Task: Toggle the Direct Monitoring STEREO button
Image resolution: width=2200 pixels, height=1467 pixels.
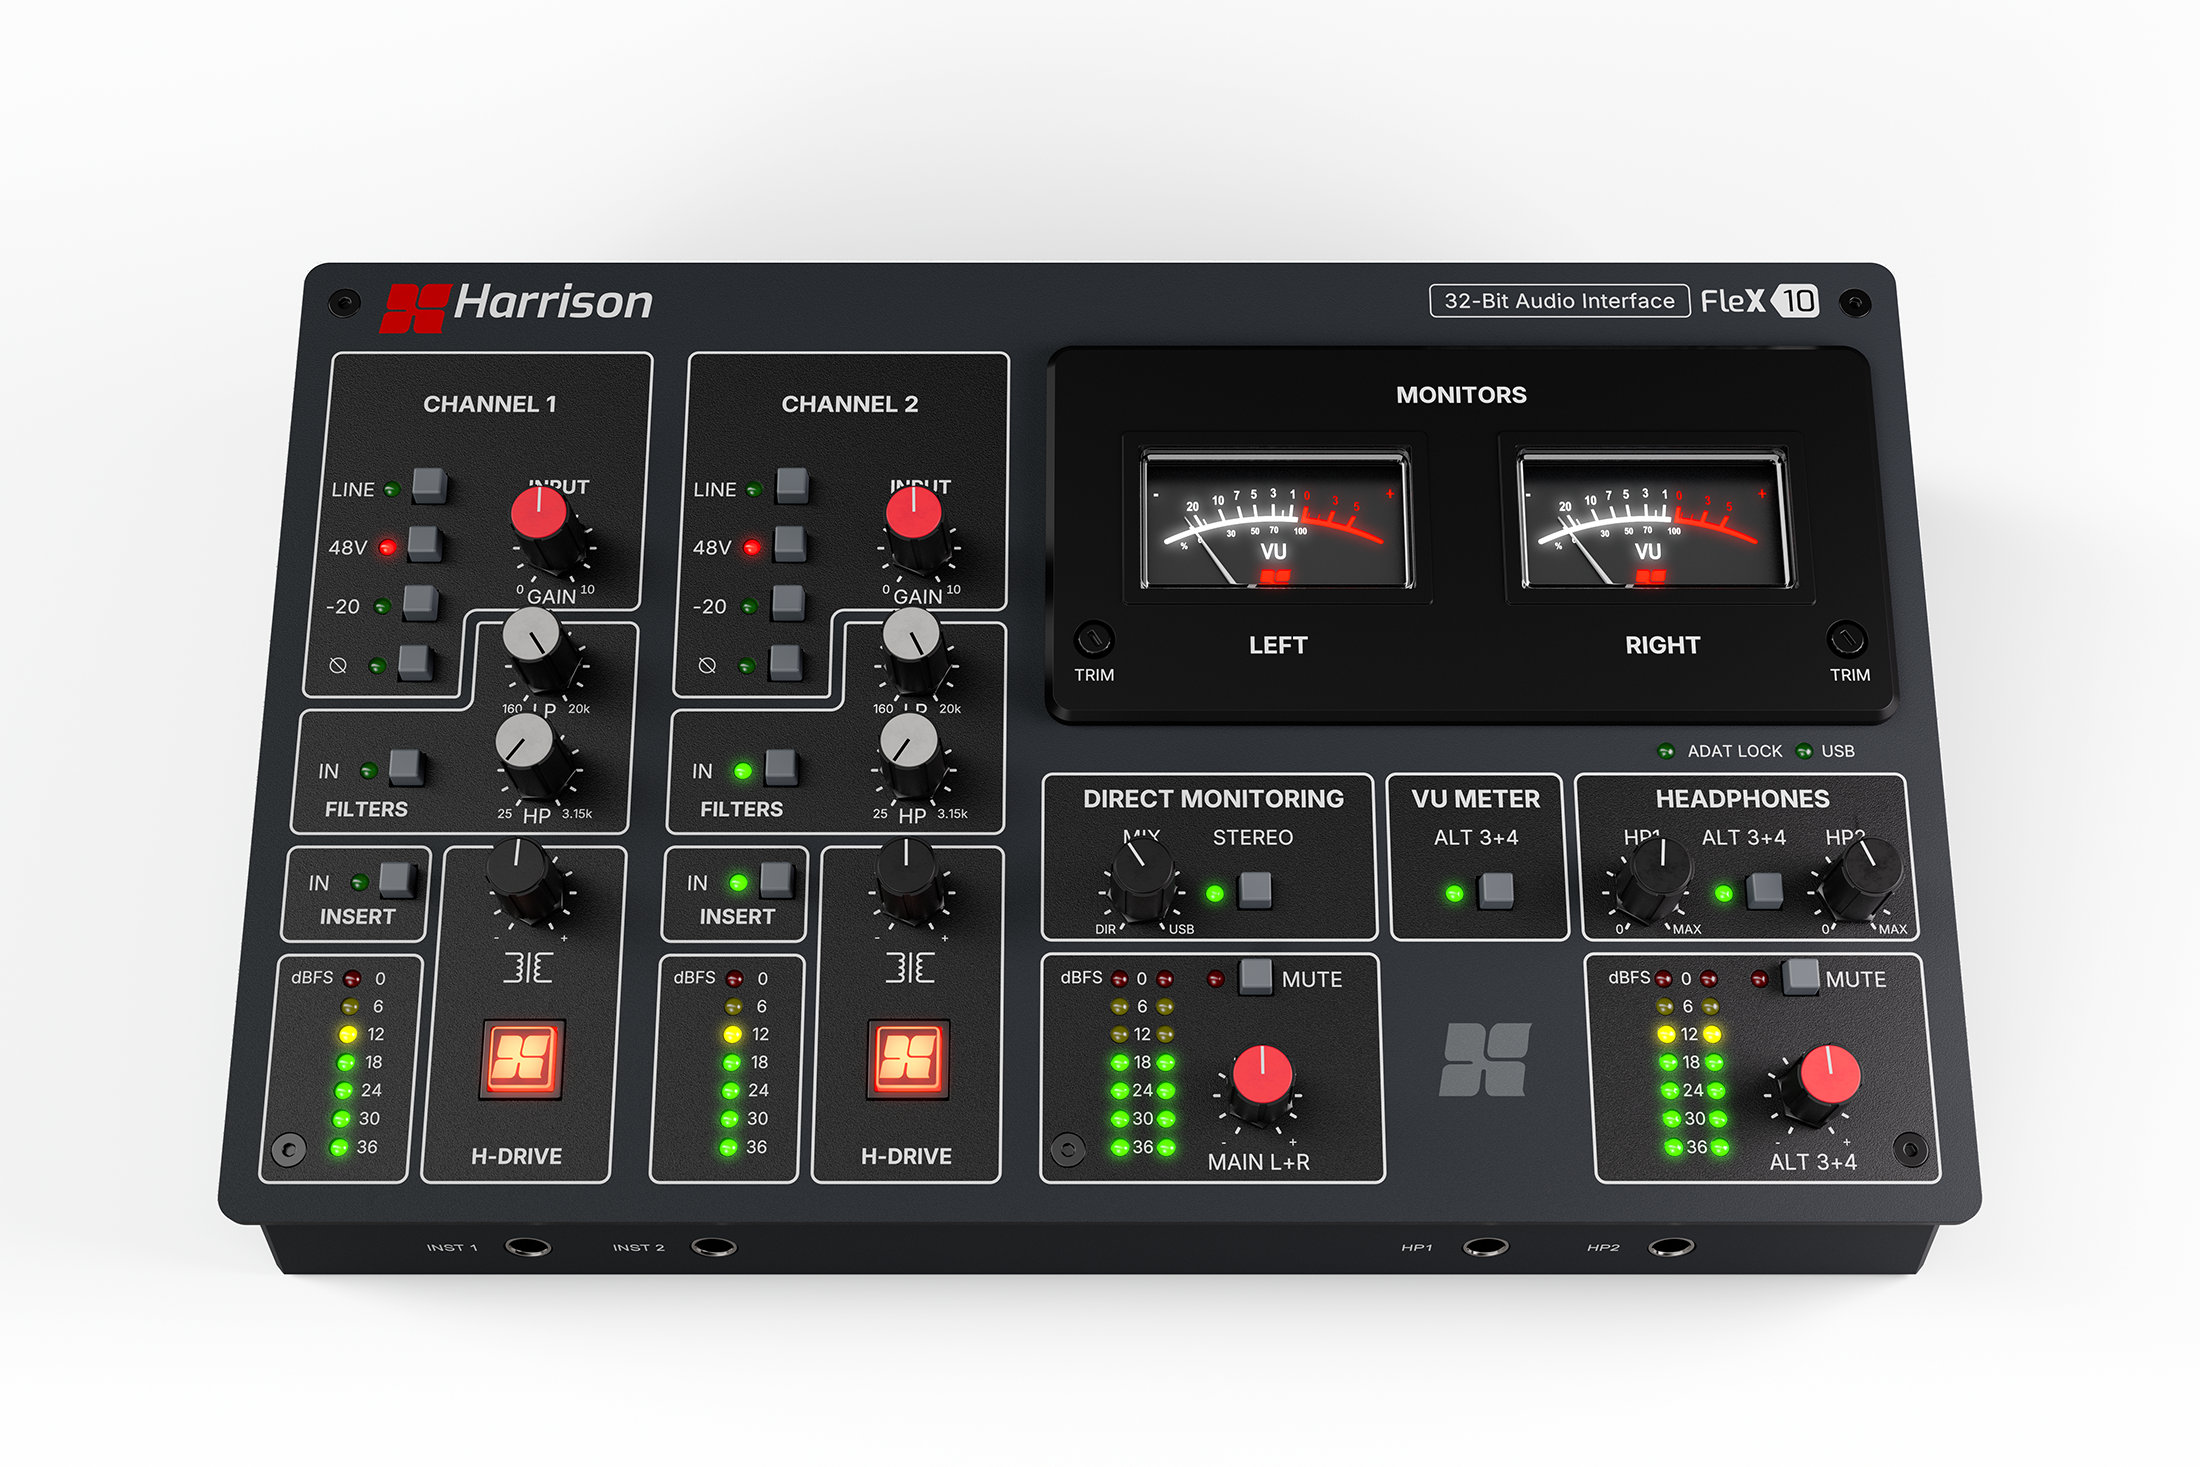Action: coord(1254,890)
